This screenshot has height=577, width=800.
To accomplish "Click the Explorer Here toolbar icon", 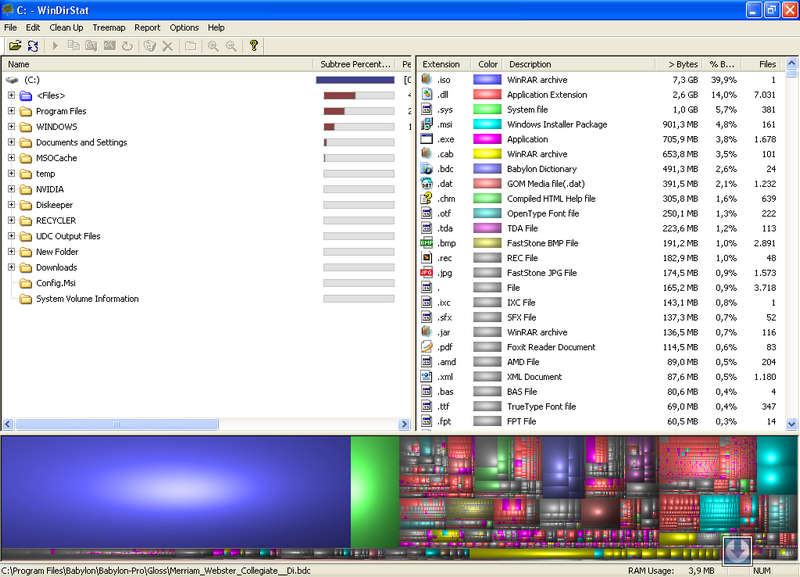I will click(91, 46).
